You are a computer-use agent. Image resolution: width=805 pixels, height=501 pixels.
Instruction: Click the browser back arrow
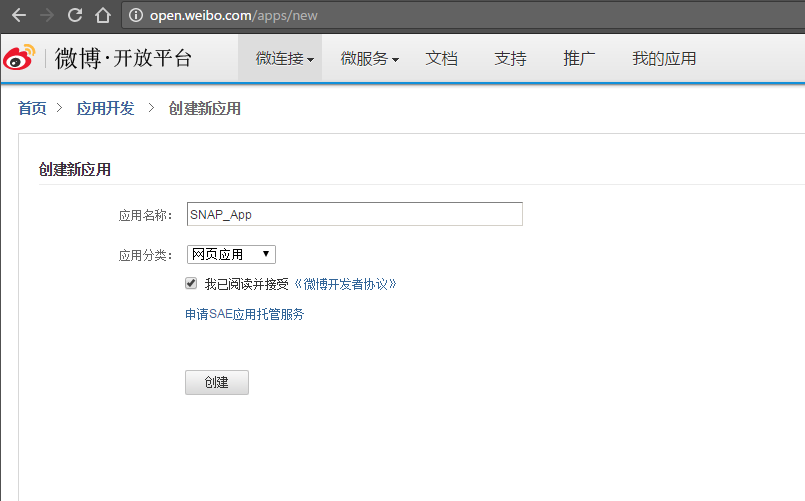pyautogui.click(x=19, y=15)
